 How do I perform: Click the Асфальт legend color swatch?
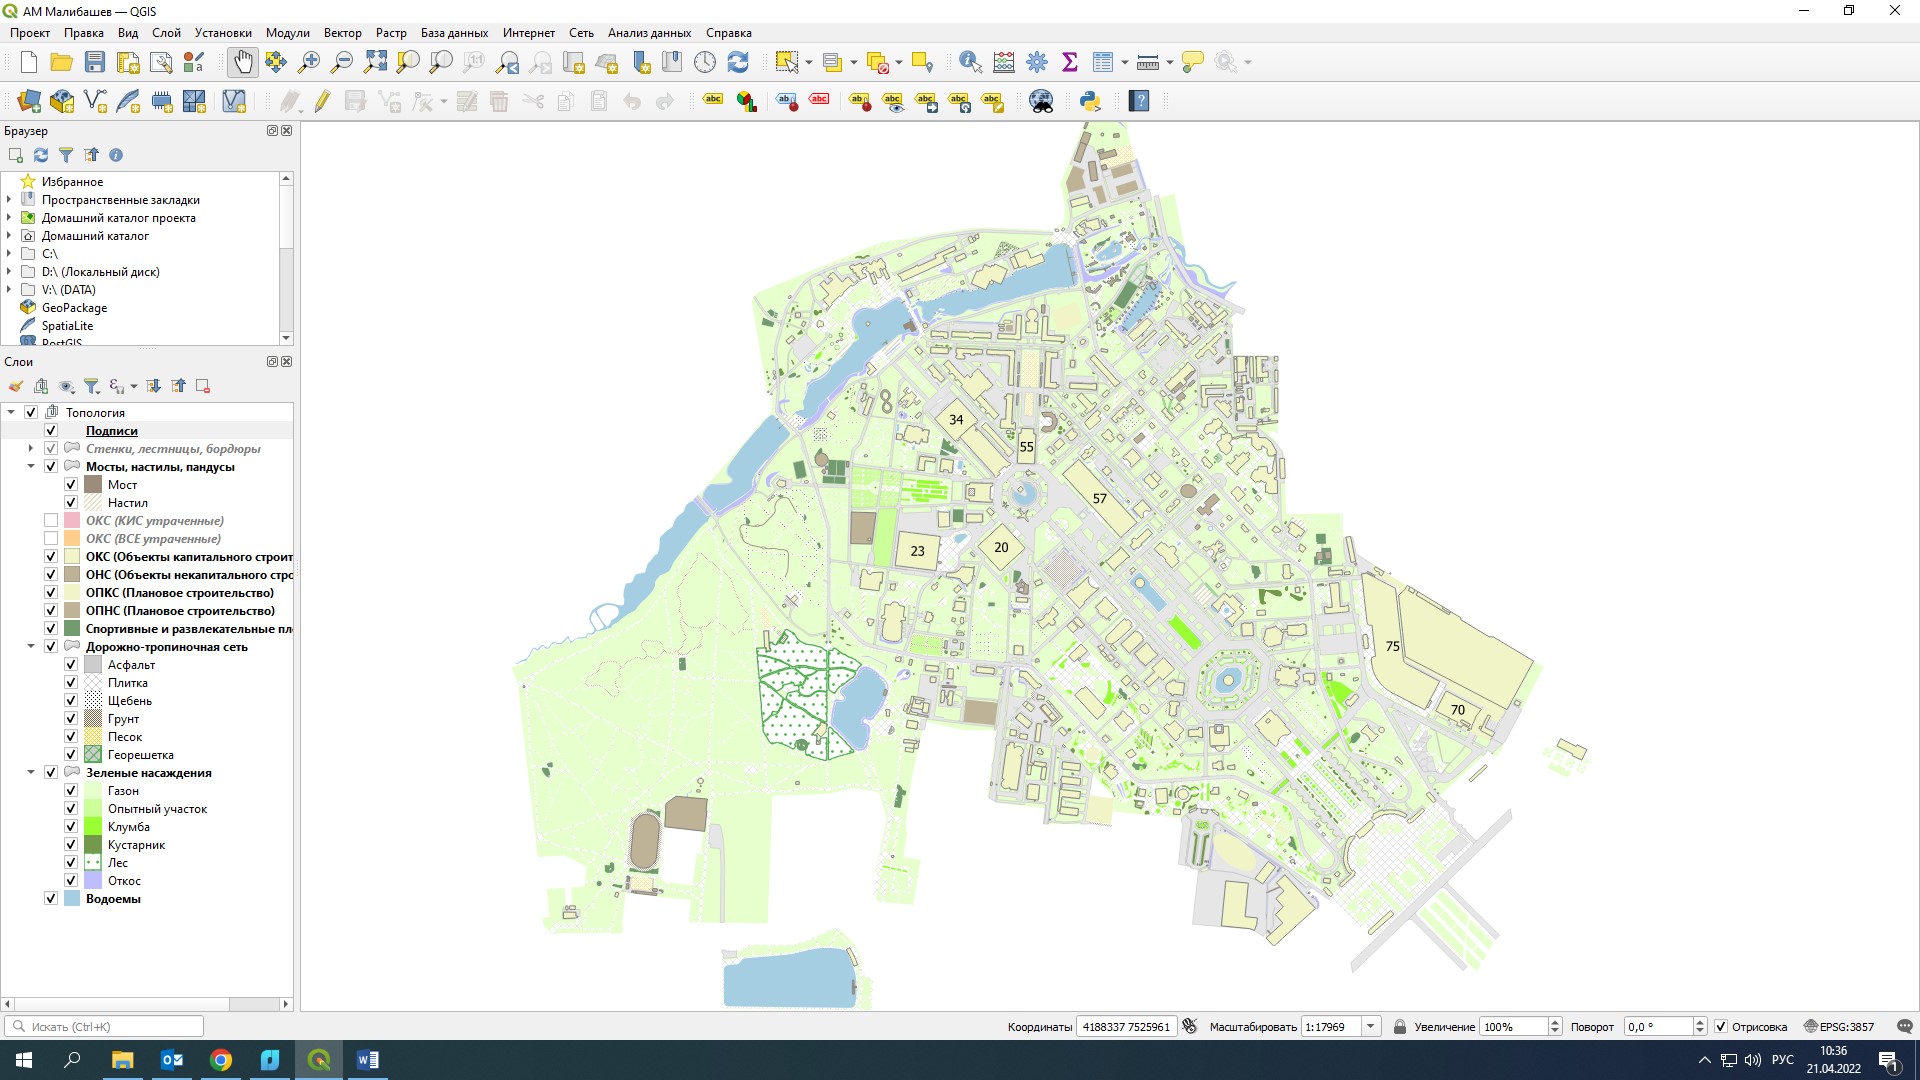pyautogui.click(x=93, y=665)
